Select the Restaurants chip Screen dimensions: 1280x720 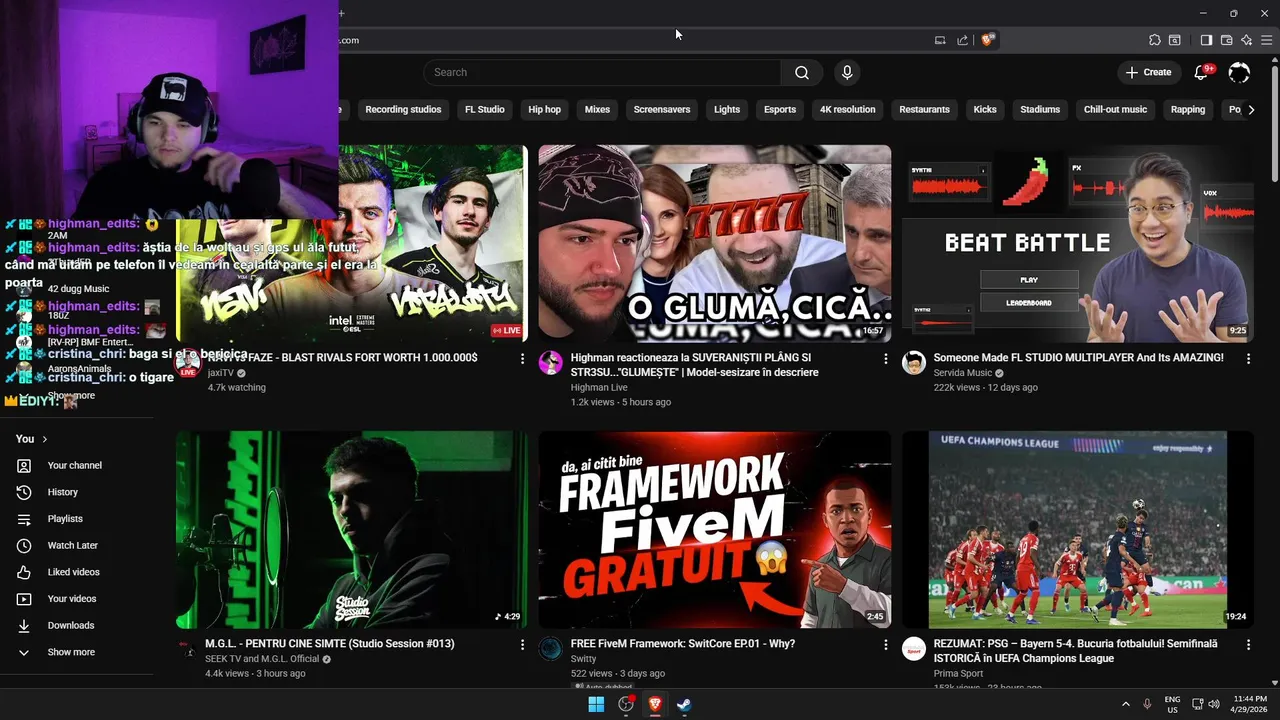click(924, 110)
